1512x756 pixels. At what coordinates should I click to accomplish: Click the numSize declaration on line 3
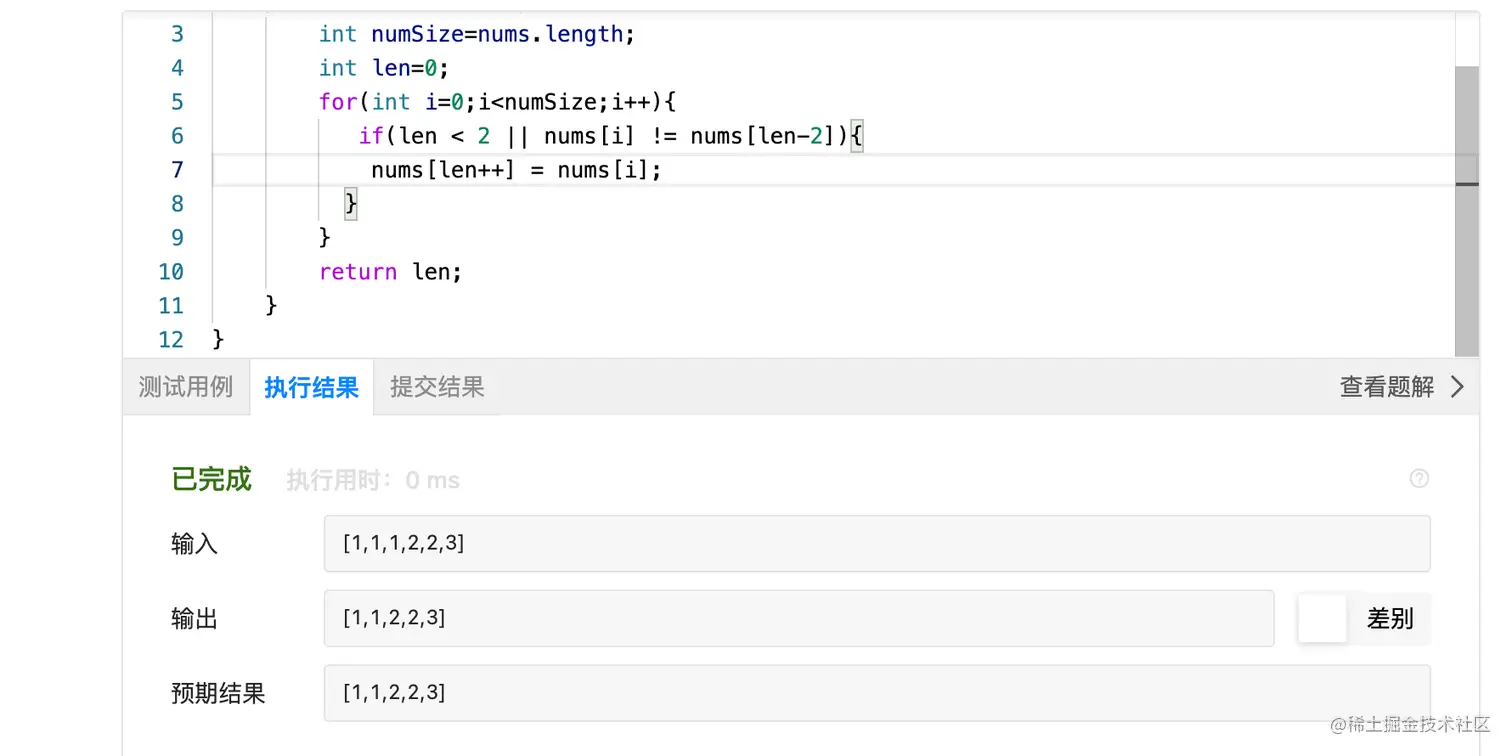point(477,34)
